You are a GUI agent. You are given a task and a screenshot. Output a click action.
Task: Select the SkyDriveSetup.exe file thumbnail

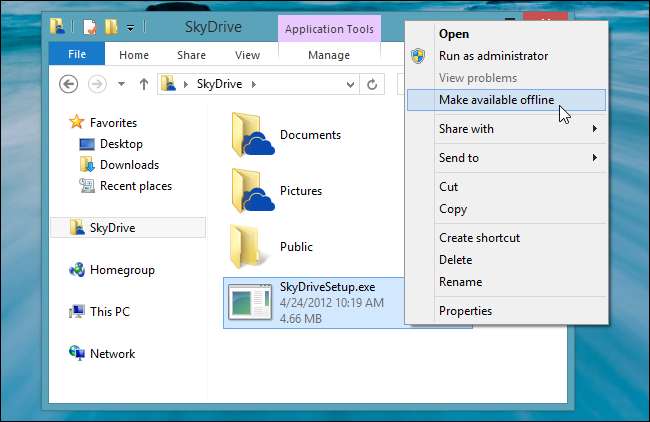(250, 302)
